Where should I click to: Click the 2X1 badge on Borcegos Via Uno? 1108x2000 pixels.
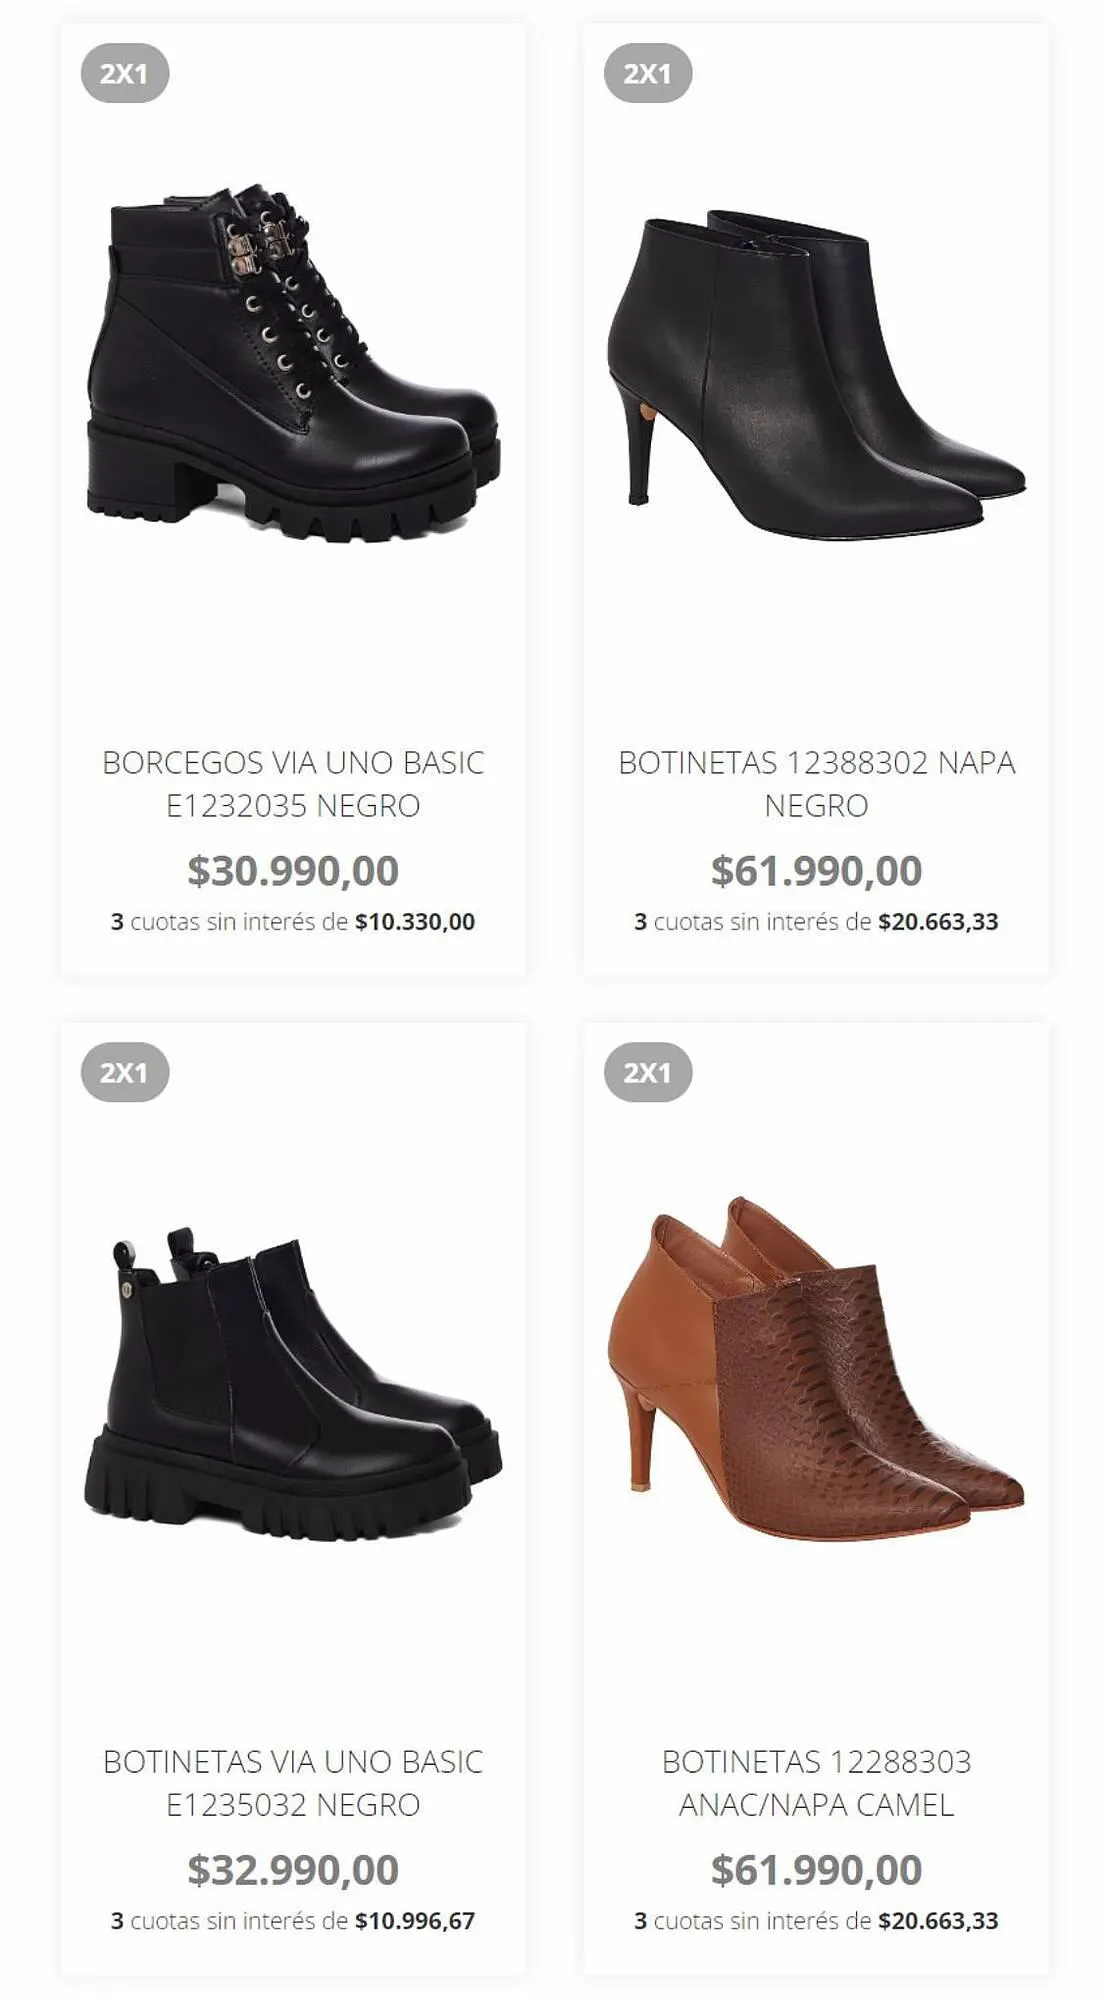coord(125,73)
